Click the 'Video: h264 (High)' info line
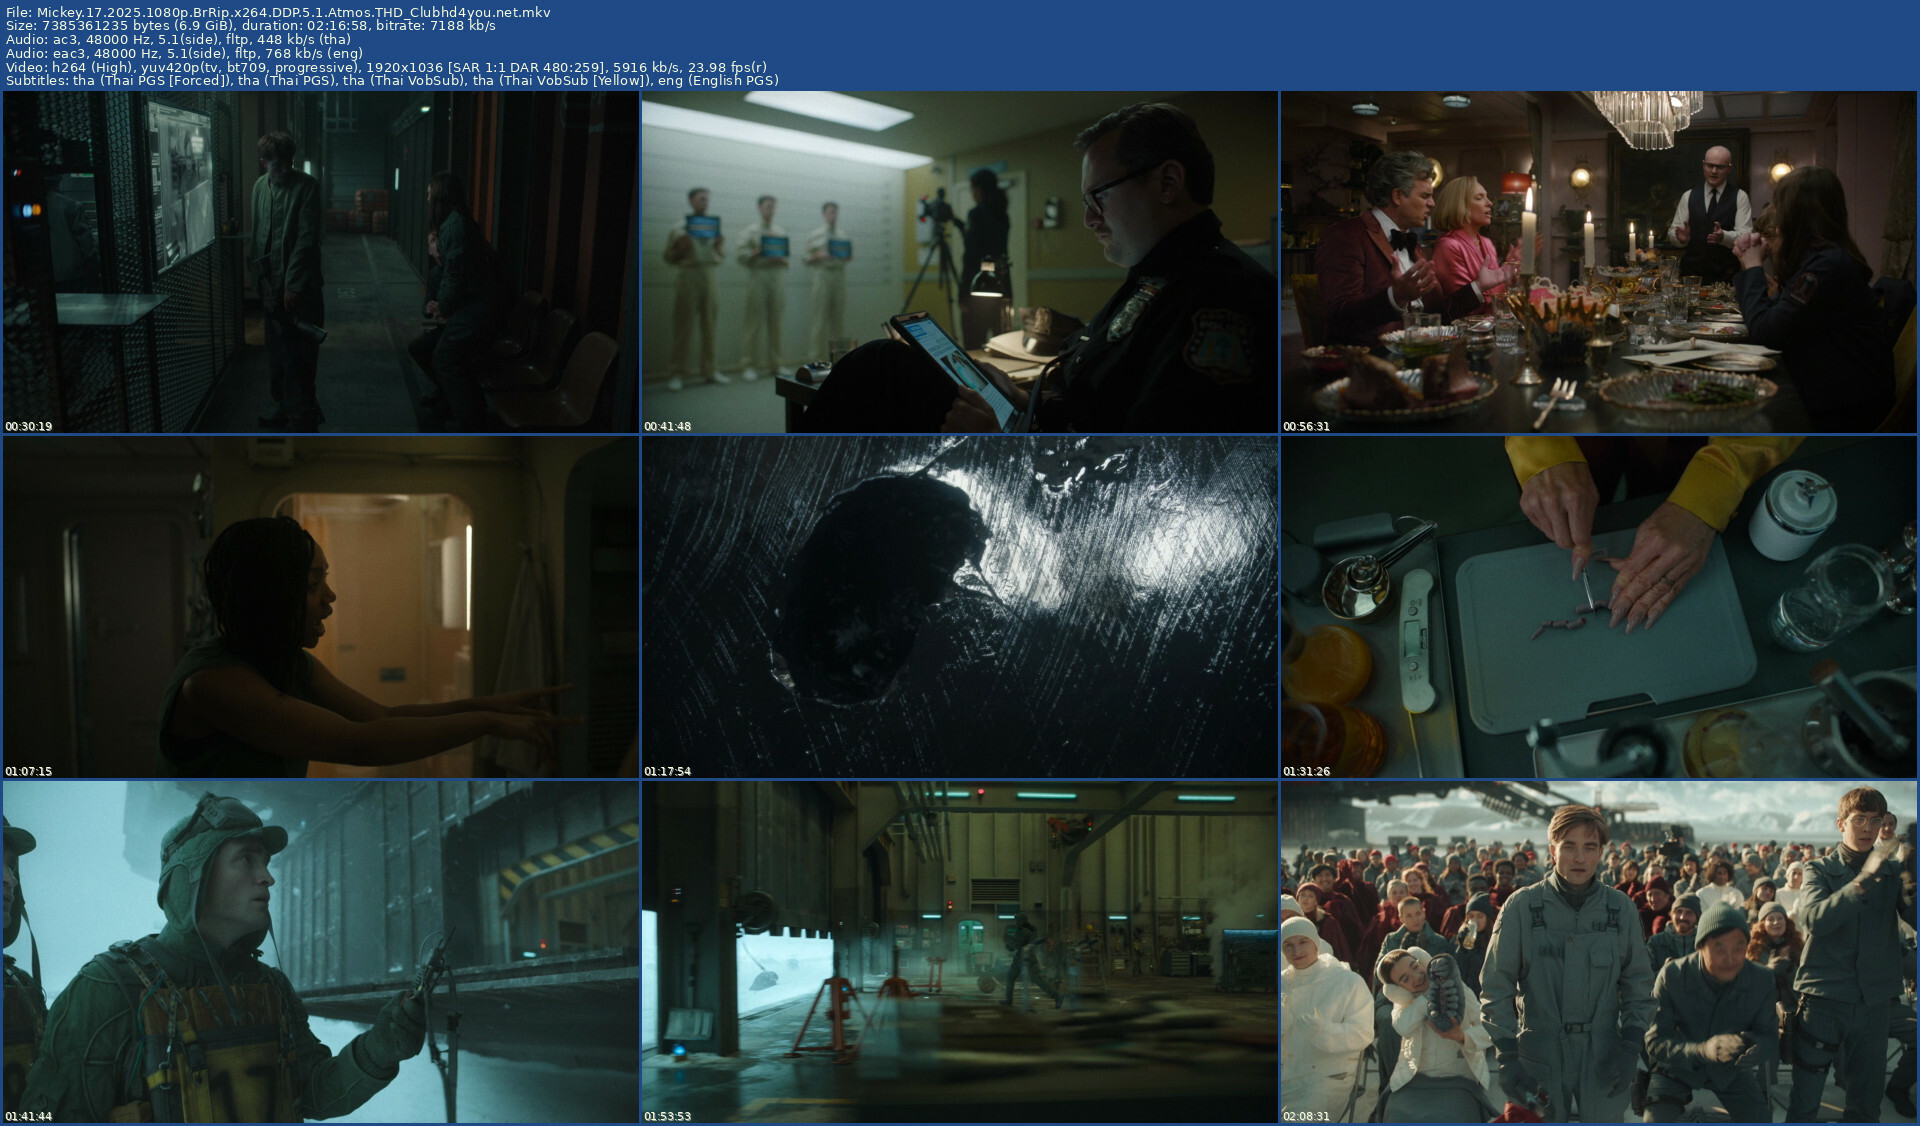 386,67
